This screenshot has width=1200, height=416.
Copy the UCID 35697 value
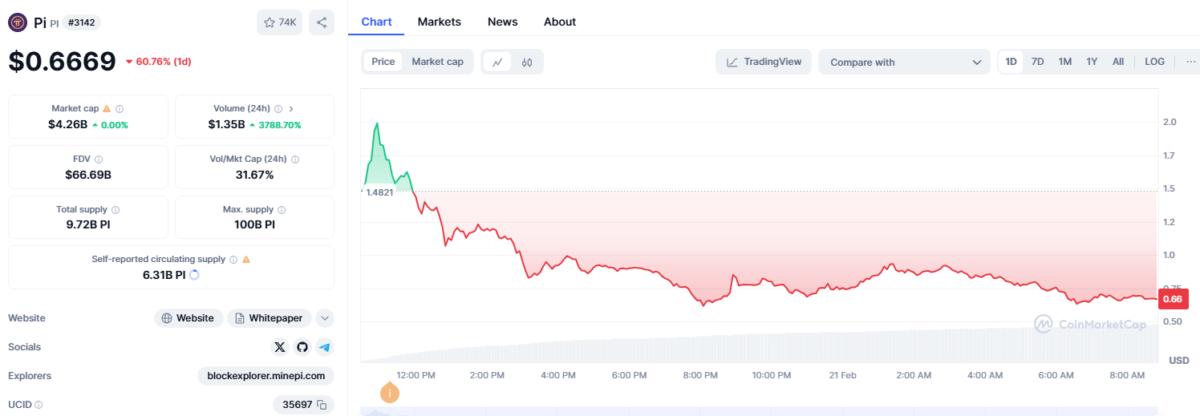click(321, 405)
